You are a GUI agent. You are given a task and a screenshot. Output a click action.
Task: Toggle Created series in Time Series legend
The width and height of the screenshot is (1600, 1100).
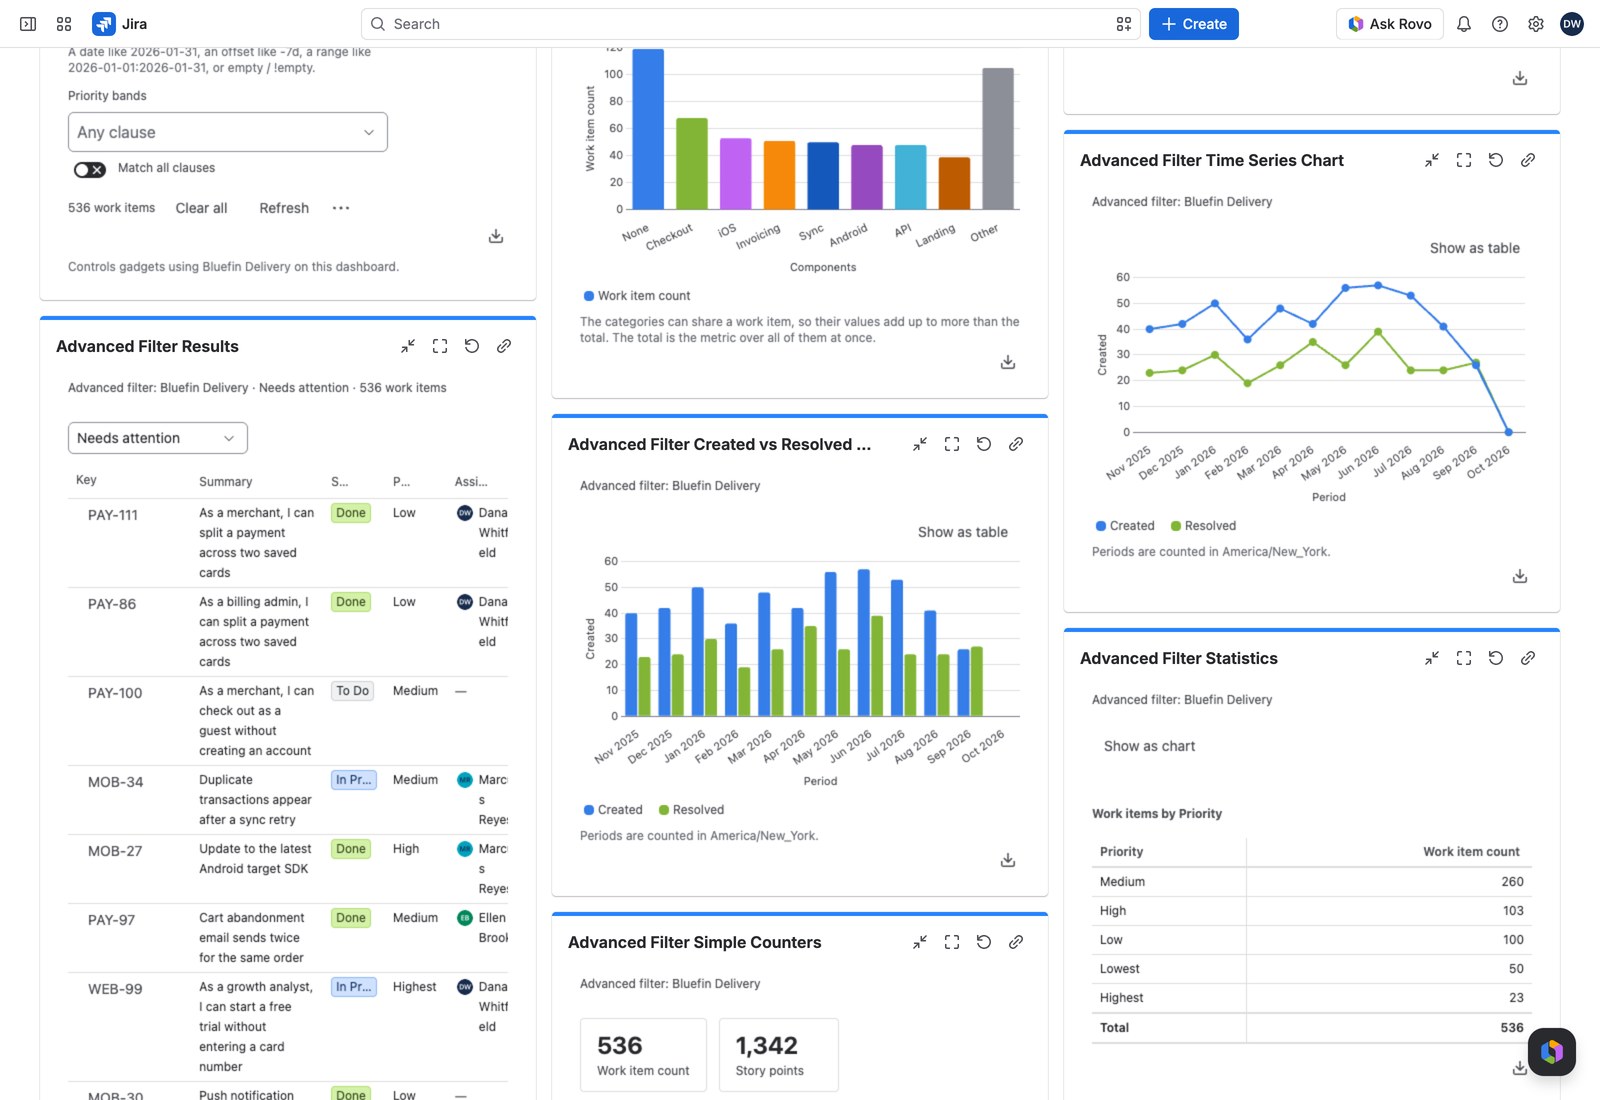tap(1125, 526)
